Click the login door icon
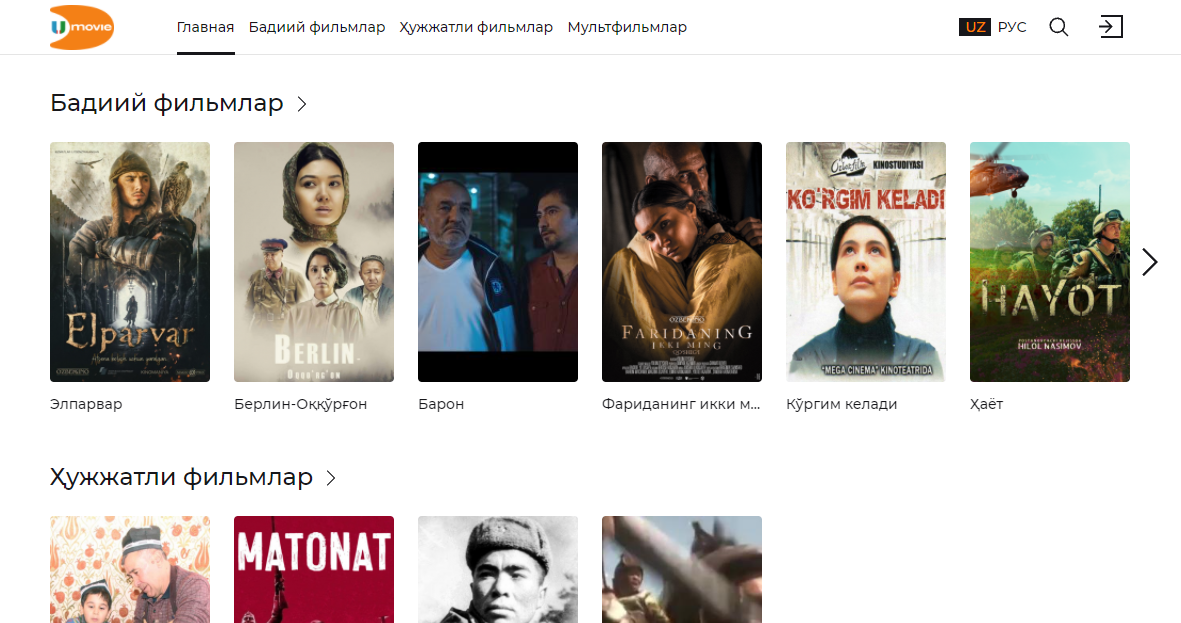Screen dimensions: 1181x623 [x=1110, y=27]
